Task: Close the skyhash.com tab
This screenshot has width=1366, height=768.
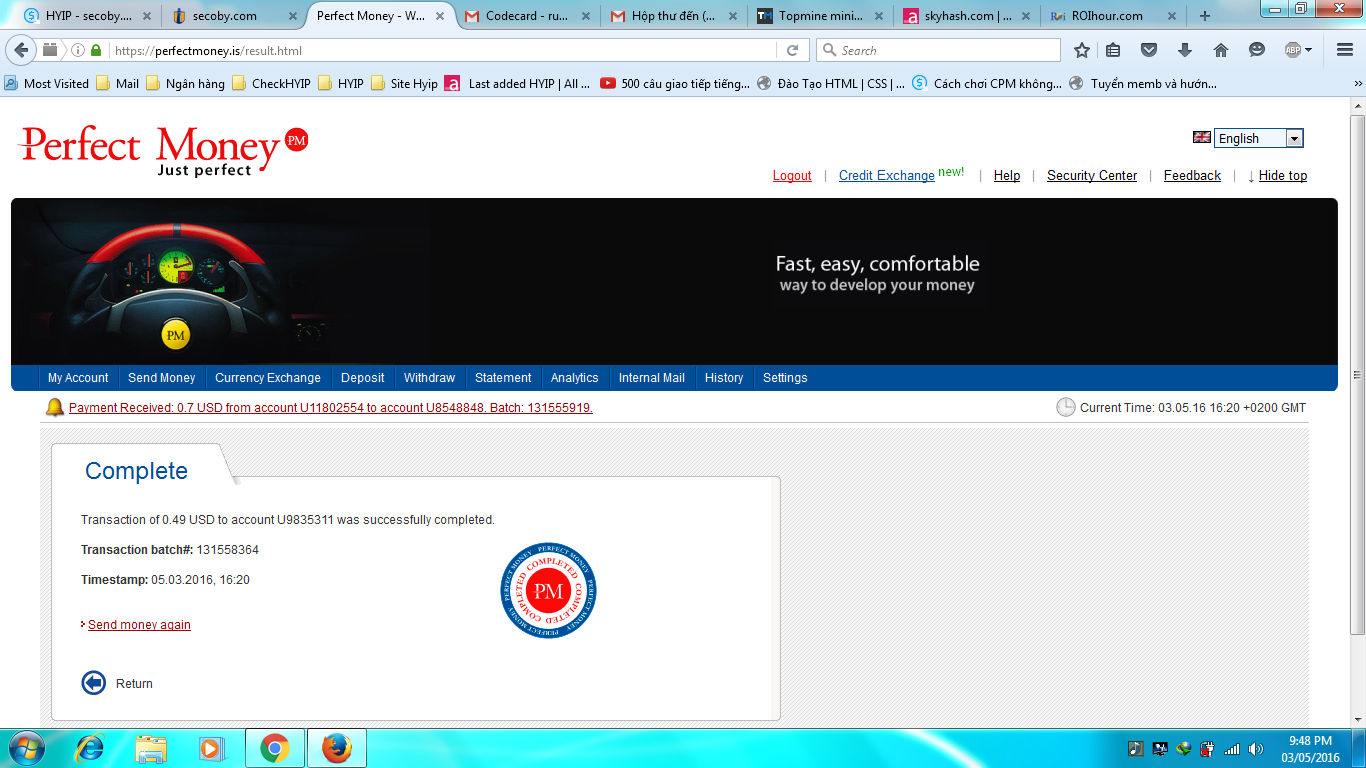Action: (x=1027, y=16)
